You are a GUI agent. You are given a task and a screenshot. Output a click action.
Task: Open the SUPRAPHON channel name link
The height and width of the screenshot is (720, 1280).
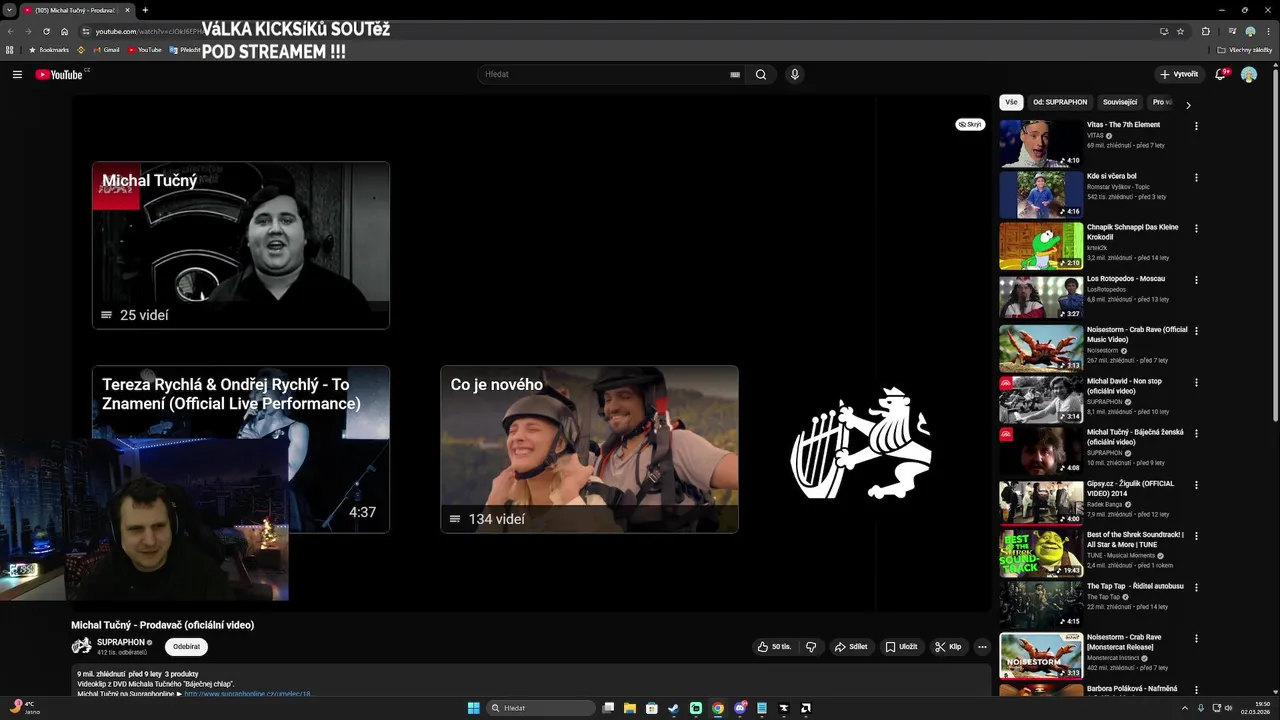(121, 642)
